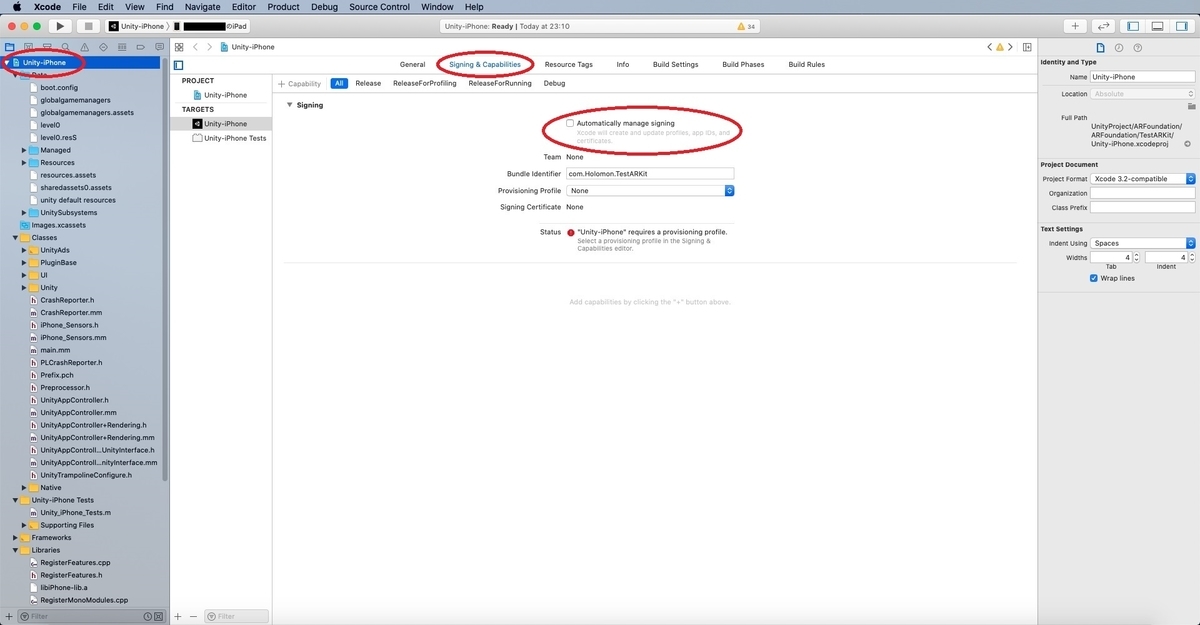Collapse the Signing section
The width and height of the screenshot is (1200, 625).
(x=290, y=105)
